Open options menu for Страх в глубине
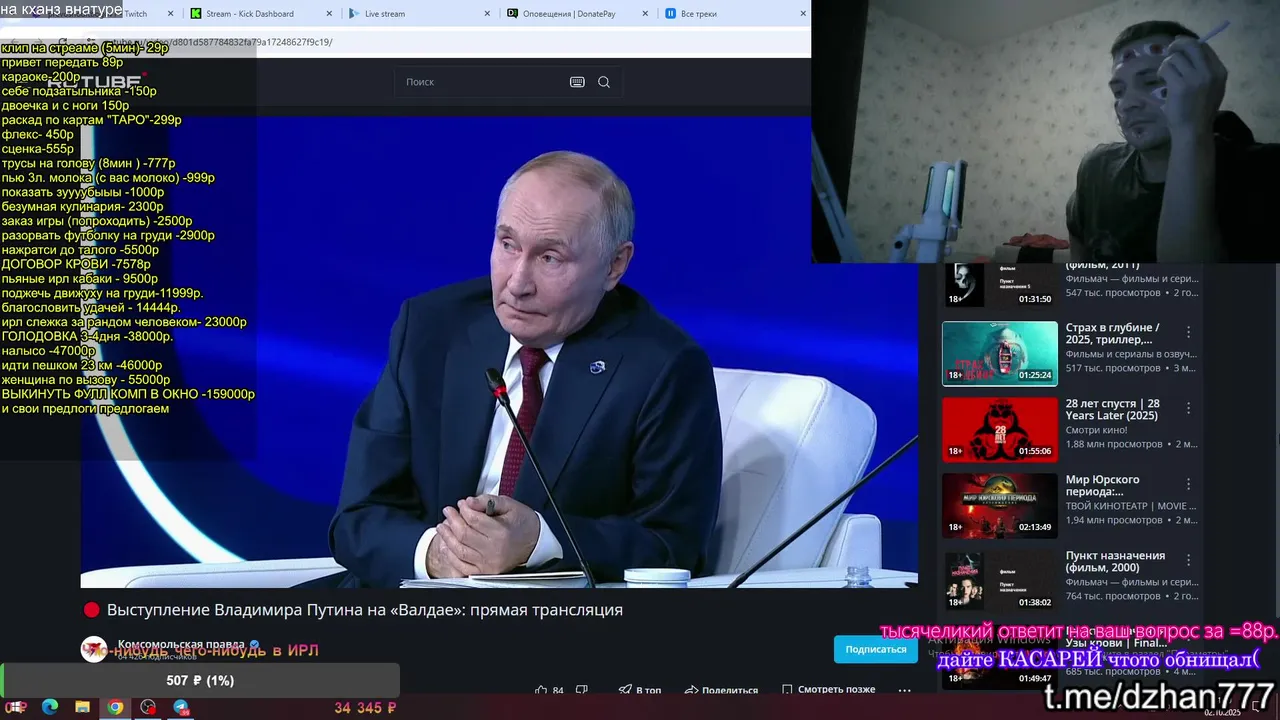The height and width of the screenshot is (720, 1280). [1189, 332]
